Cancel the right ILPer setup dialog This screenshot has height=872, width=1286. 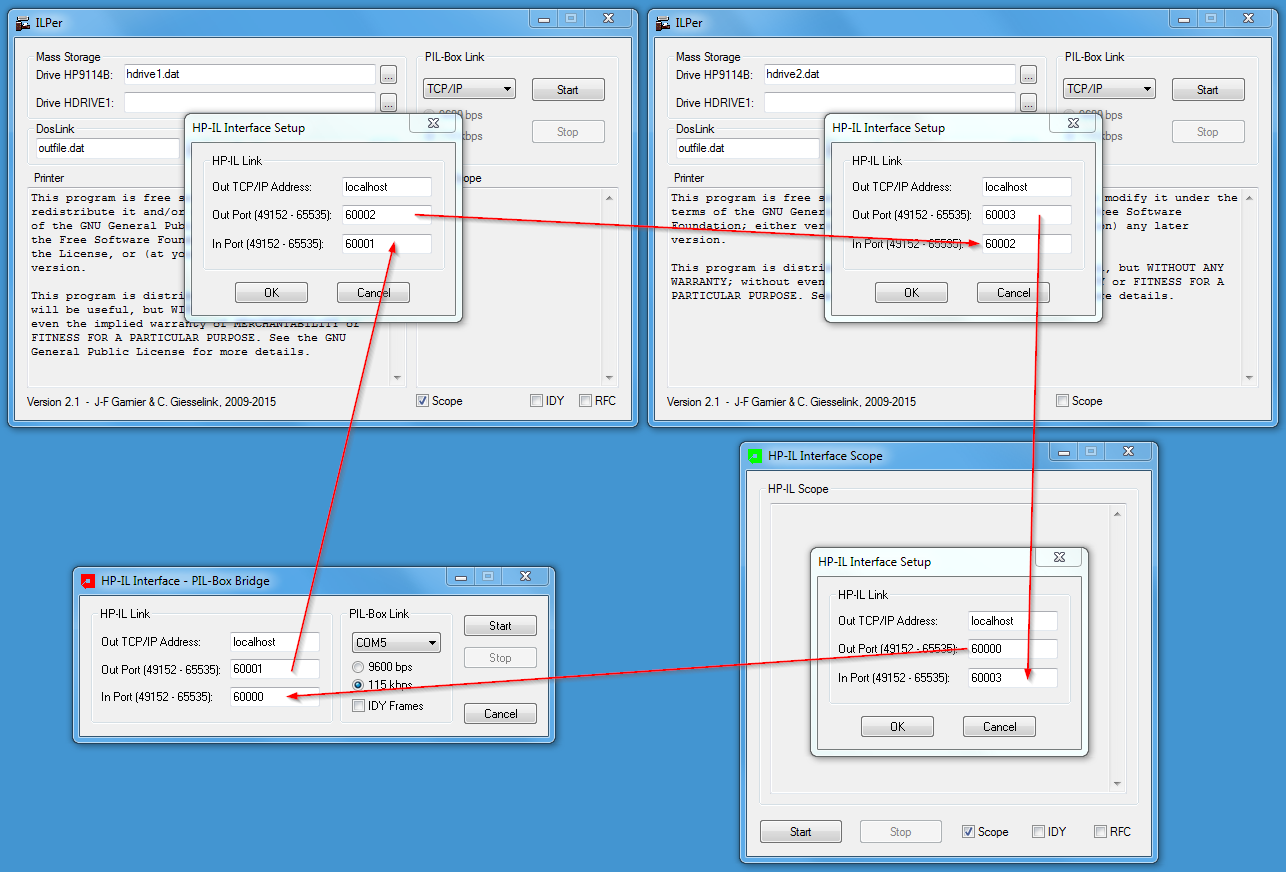(1013, 293)
